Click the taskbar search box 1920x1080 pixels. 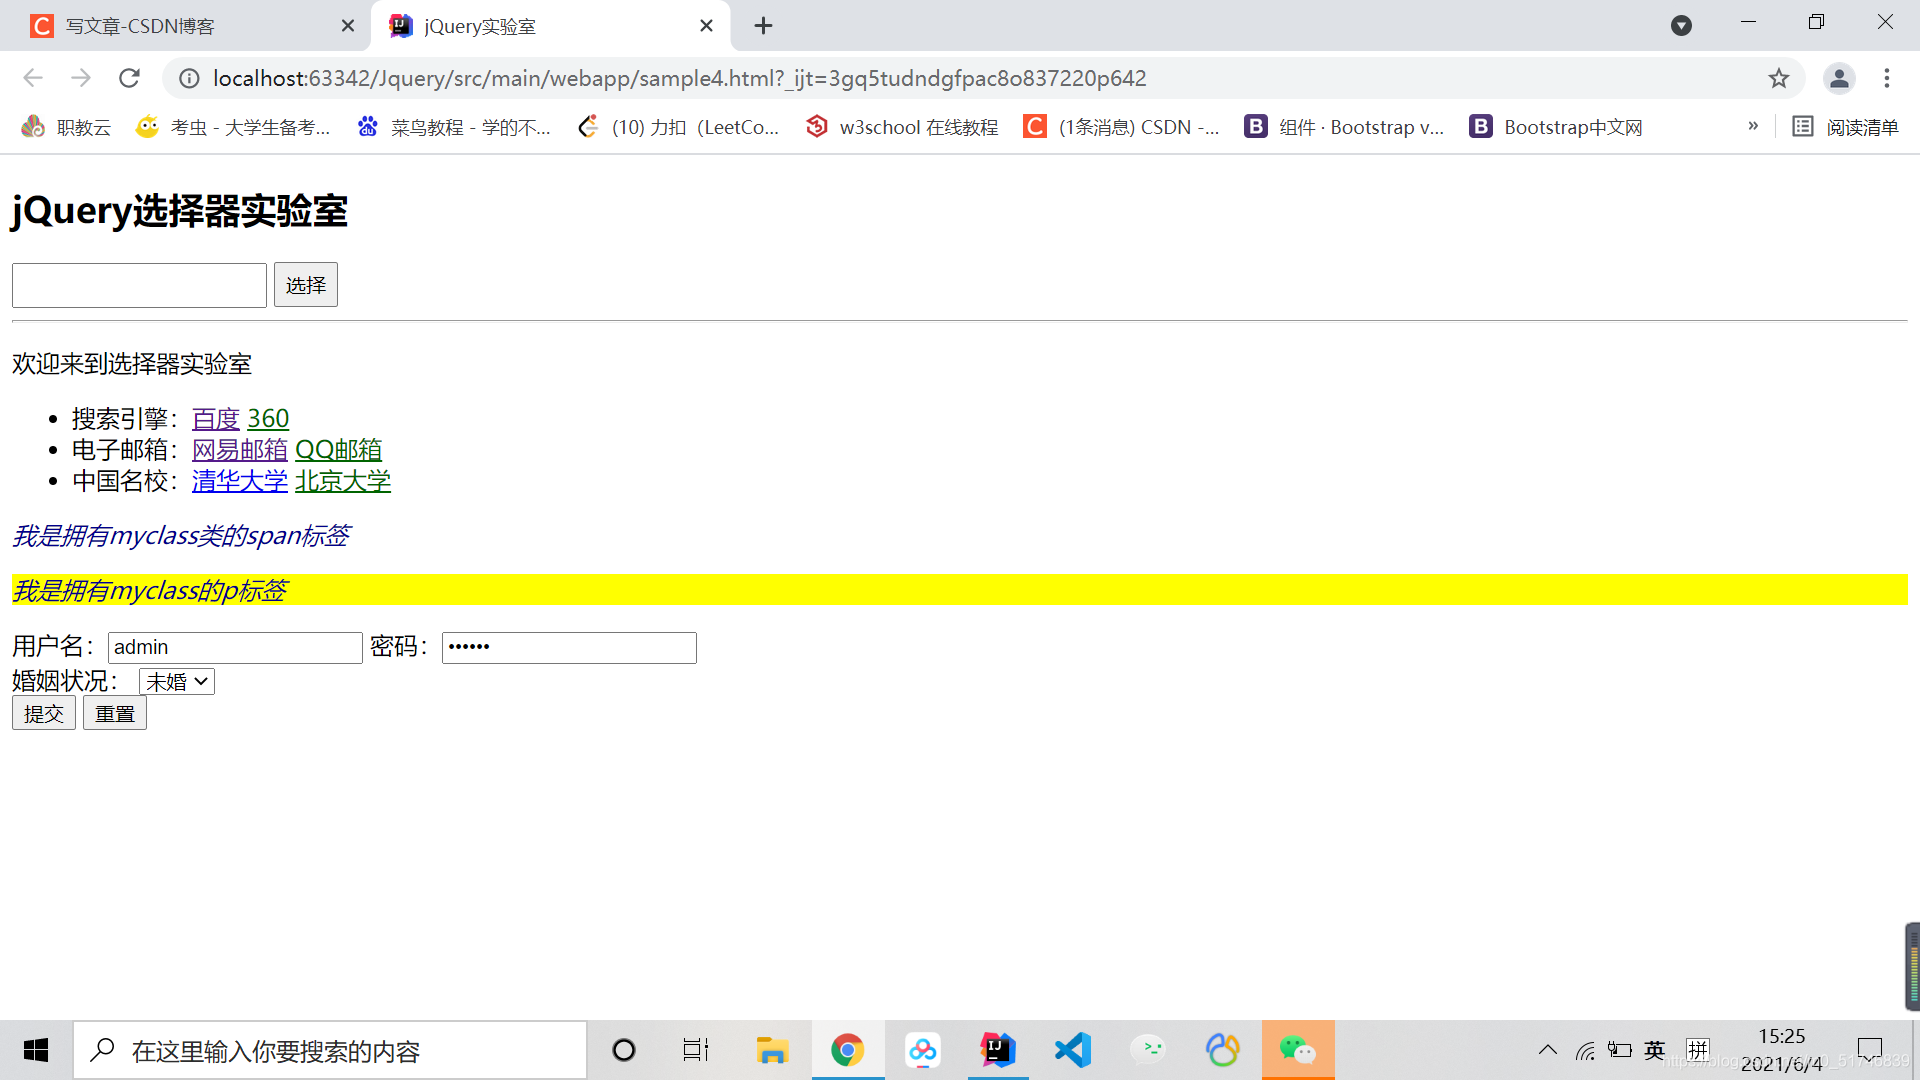click(x=330, y=1050)
